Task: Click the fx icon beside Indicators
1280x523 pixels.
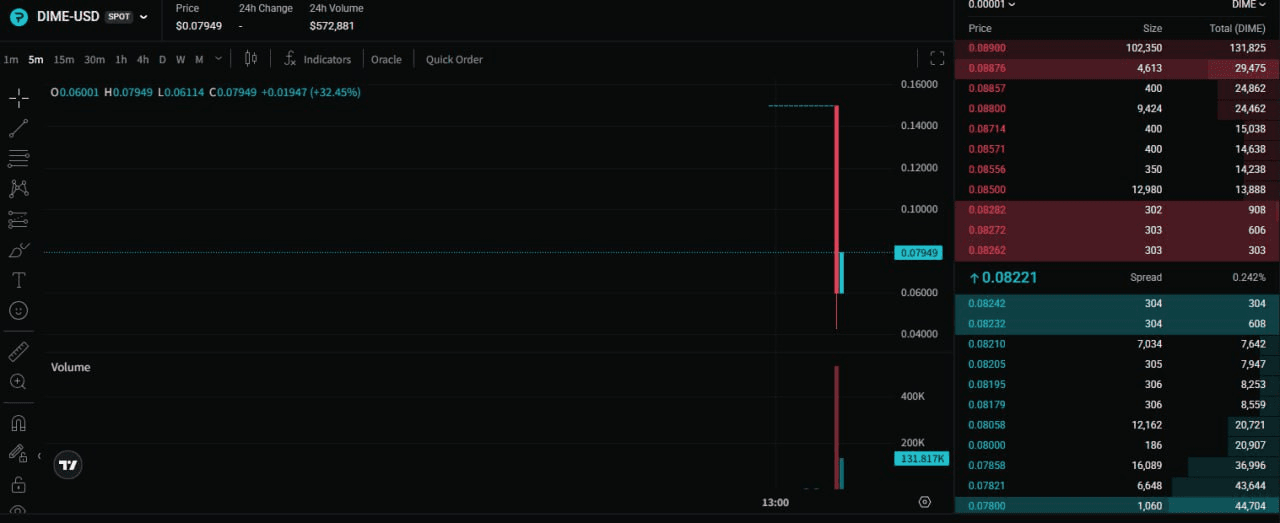Action: (x=290, y=59)
